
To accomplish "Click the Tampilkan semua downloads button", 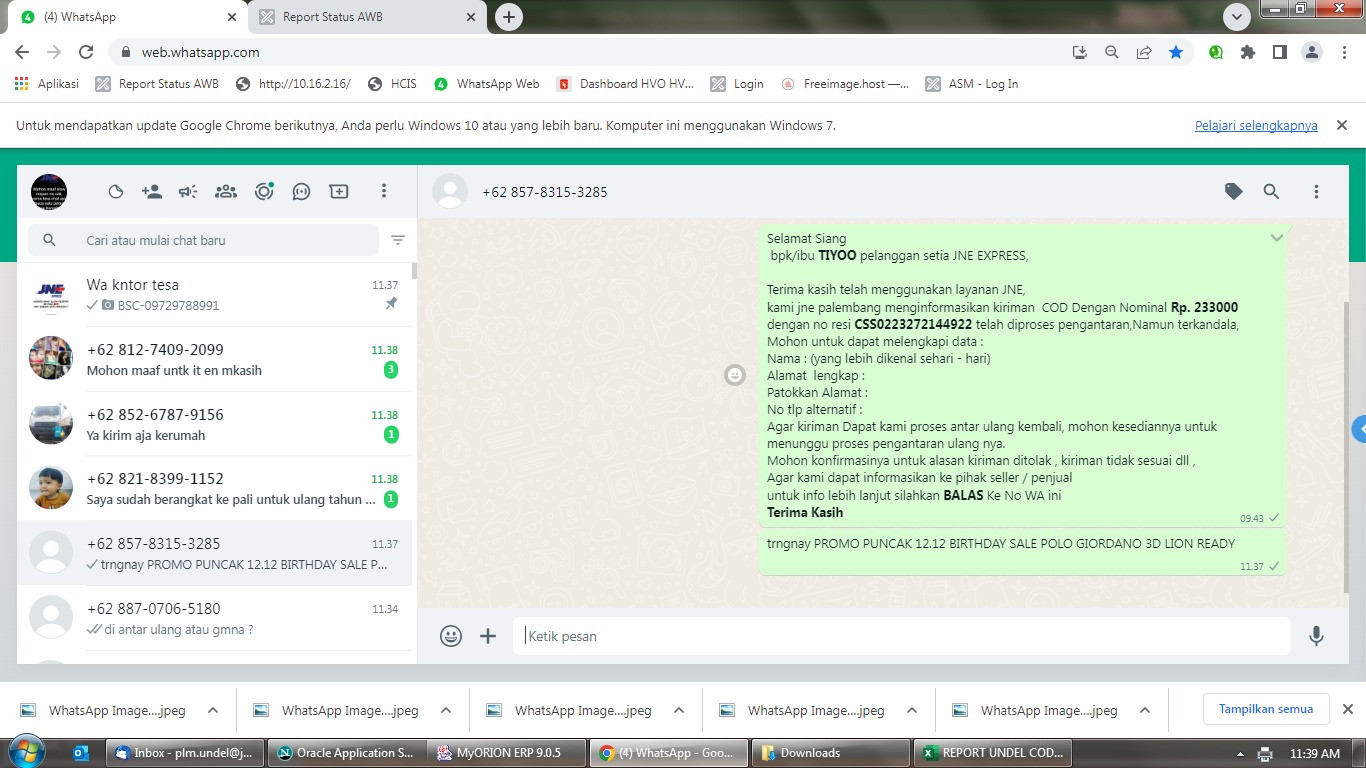I will [1266, 709].
